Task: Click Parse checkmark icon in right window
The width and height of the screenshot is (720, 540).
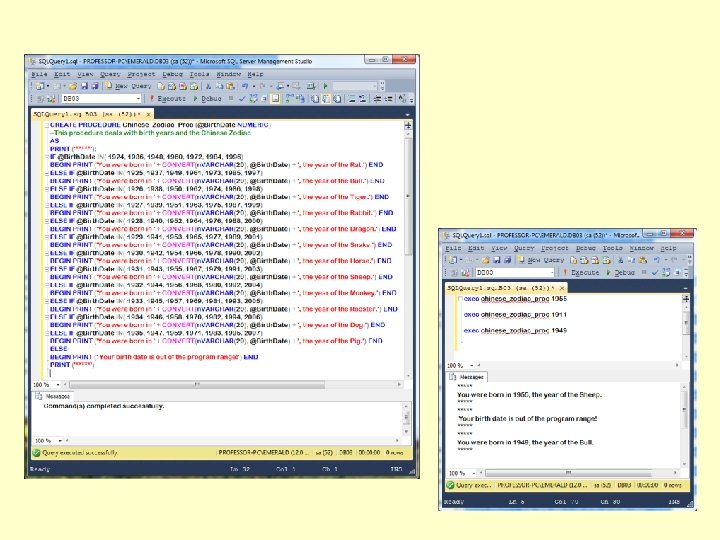Action: pyautogui.click(x=655, y=272)
